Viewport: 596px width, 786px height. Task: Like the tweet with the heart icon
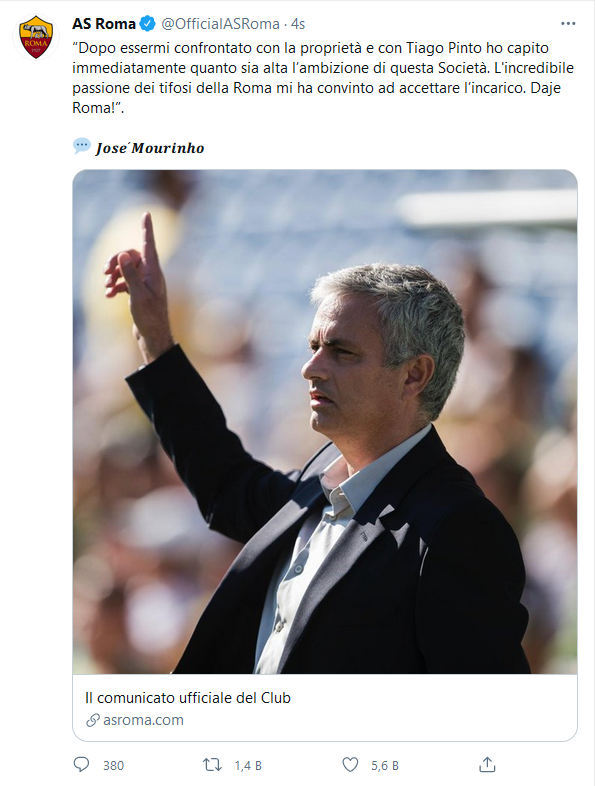point(350,765)
